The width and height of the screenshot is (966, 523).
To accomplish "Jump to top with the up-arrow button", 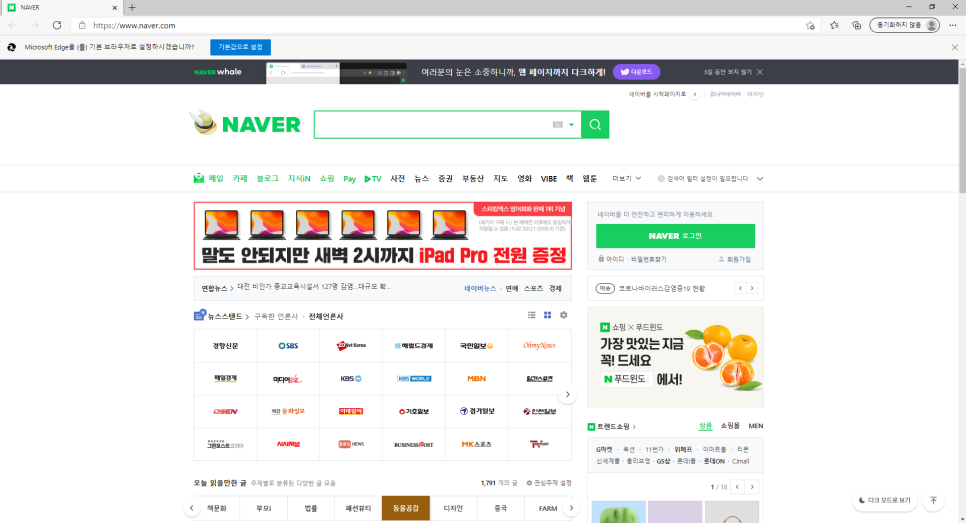I will [x=933, y=500].
